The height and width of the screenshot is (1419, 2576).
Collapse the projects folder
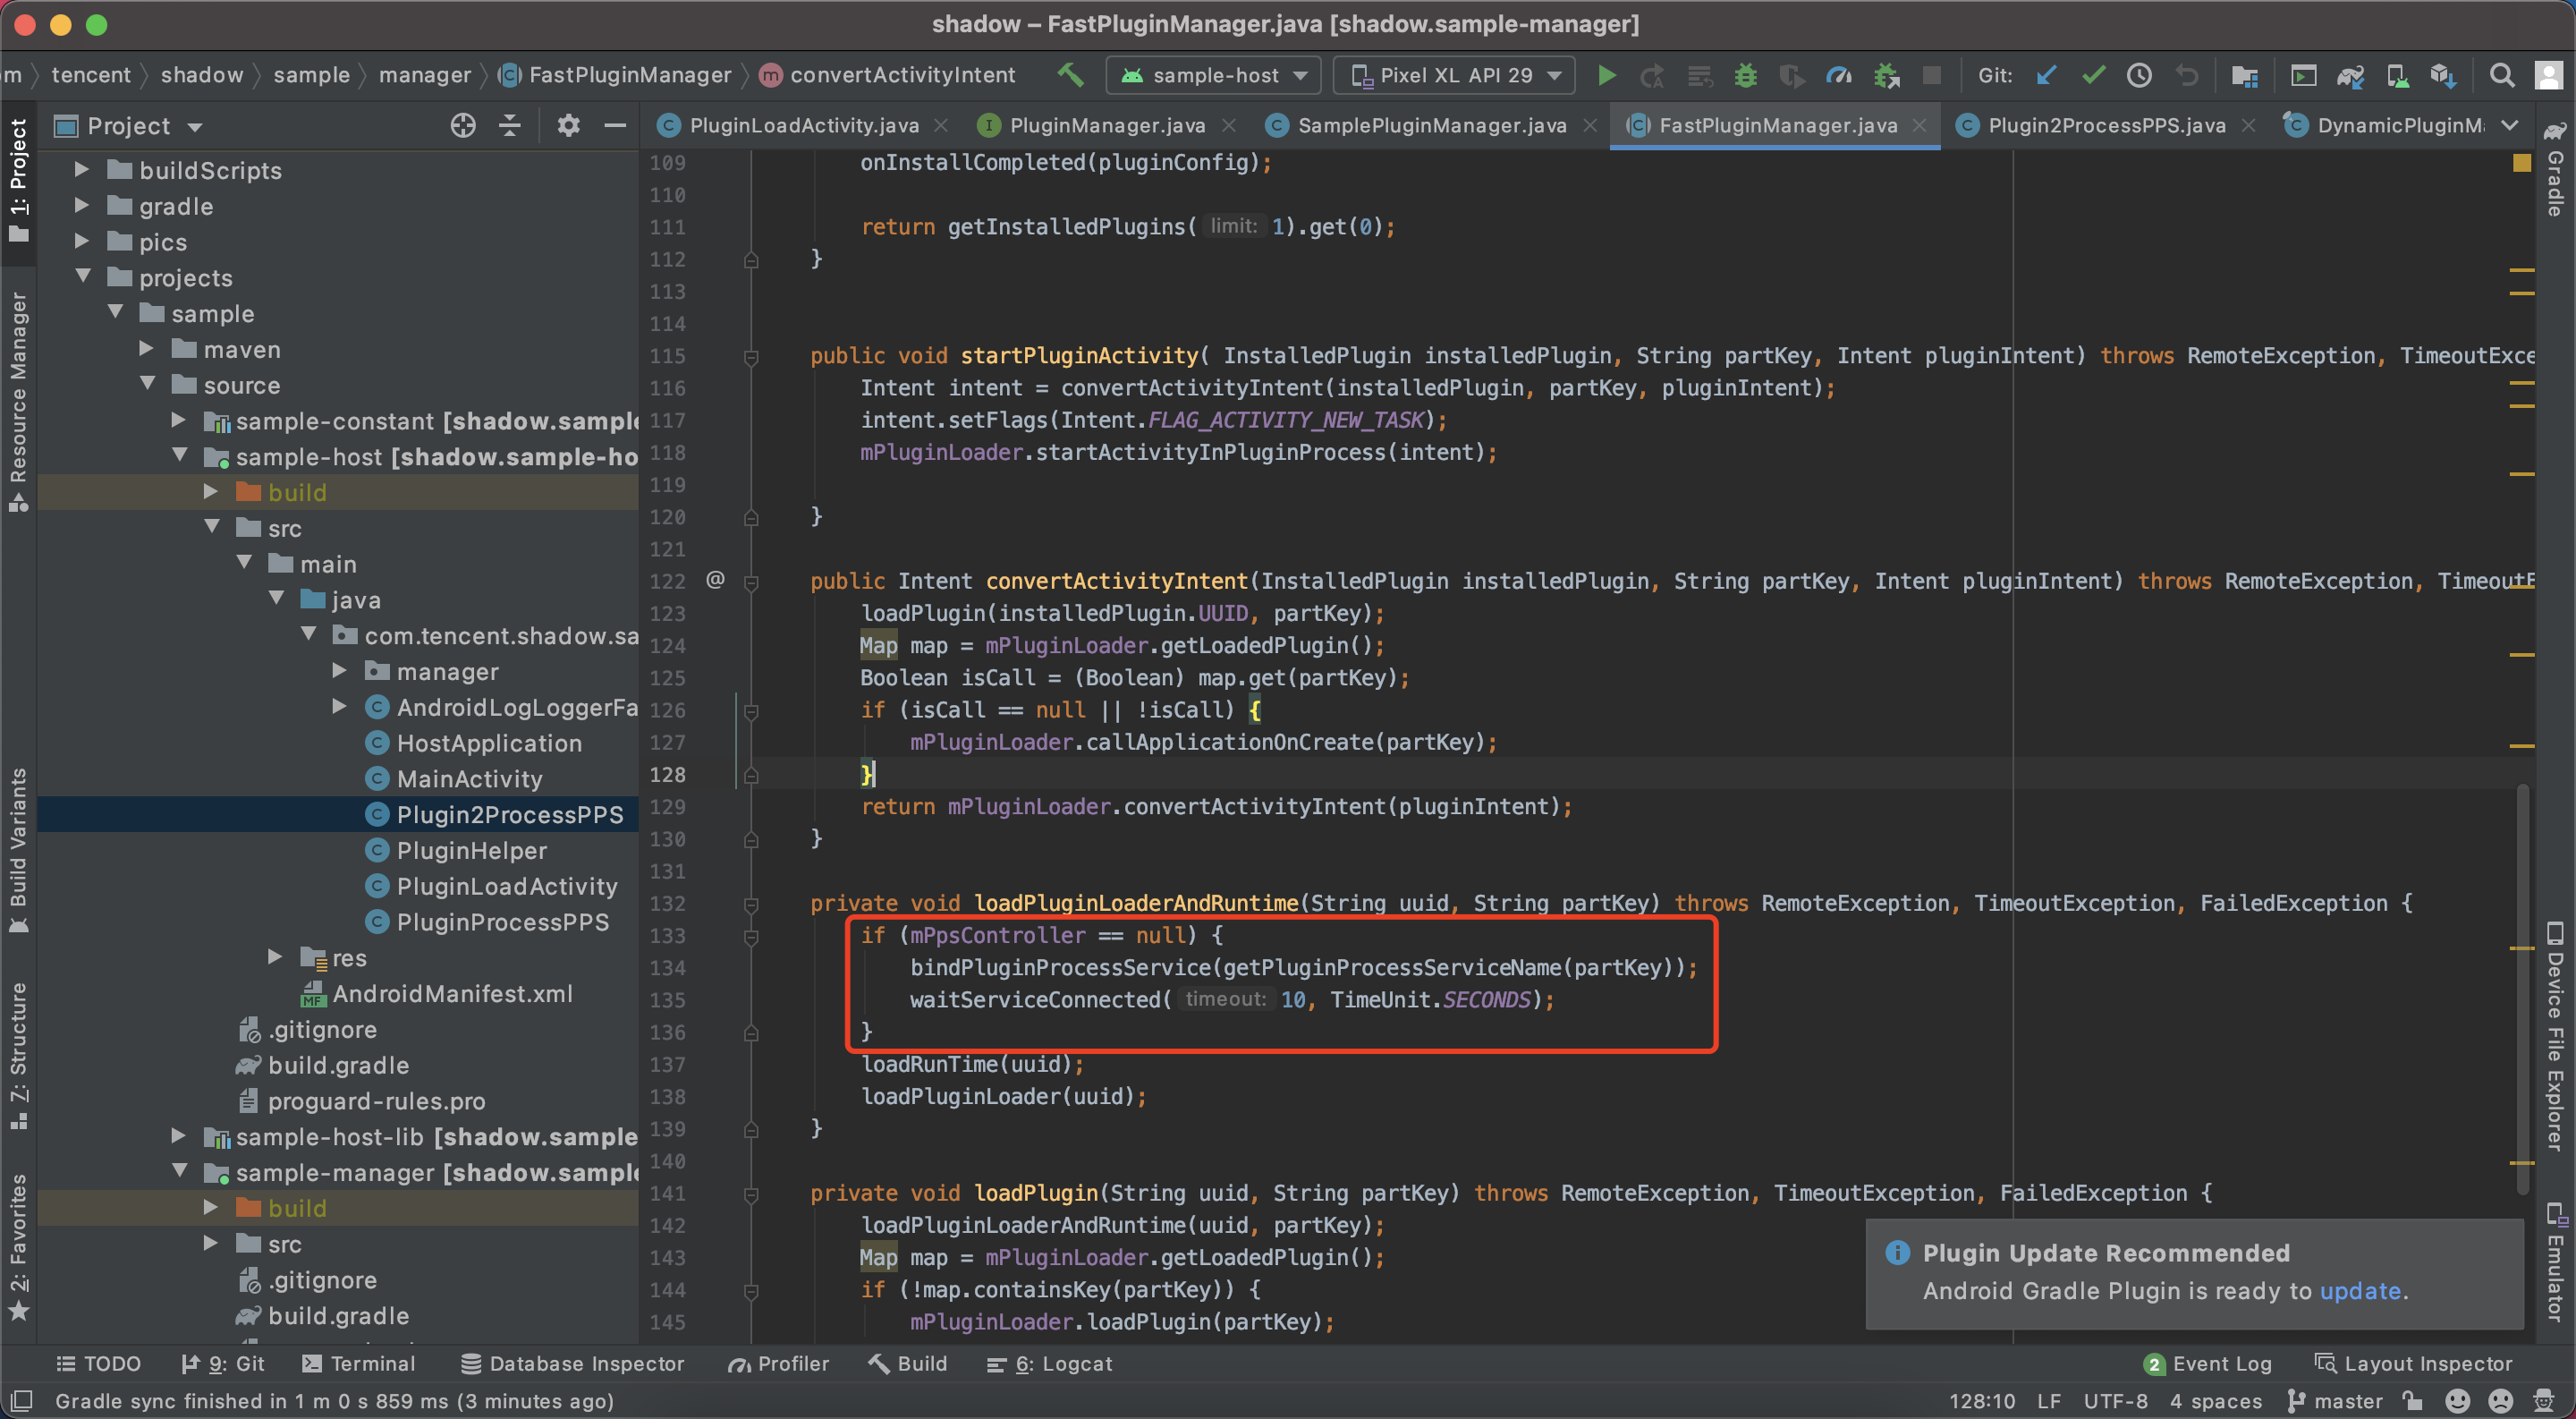coord(82,277)
